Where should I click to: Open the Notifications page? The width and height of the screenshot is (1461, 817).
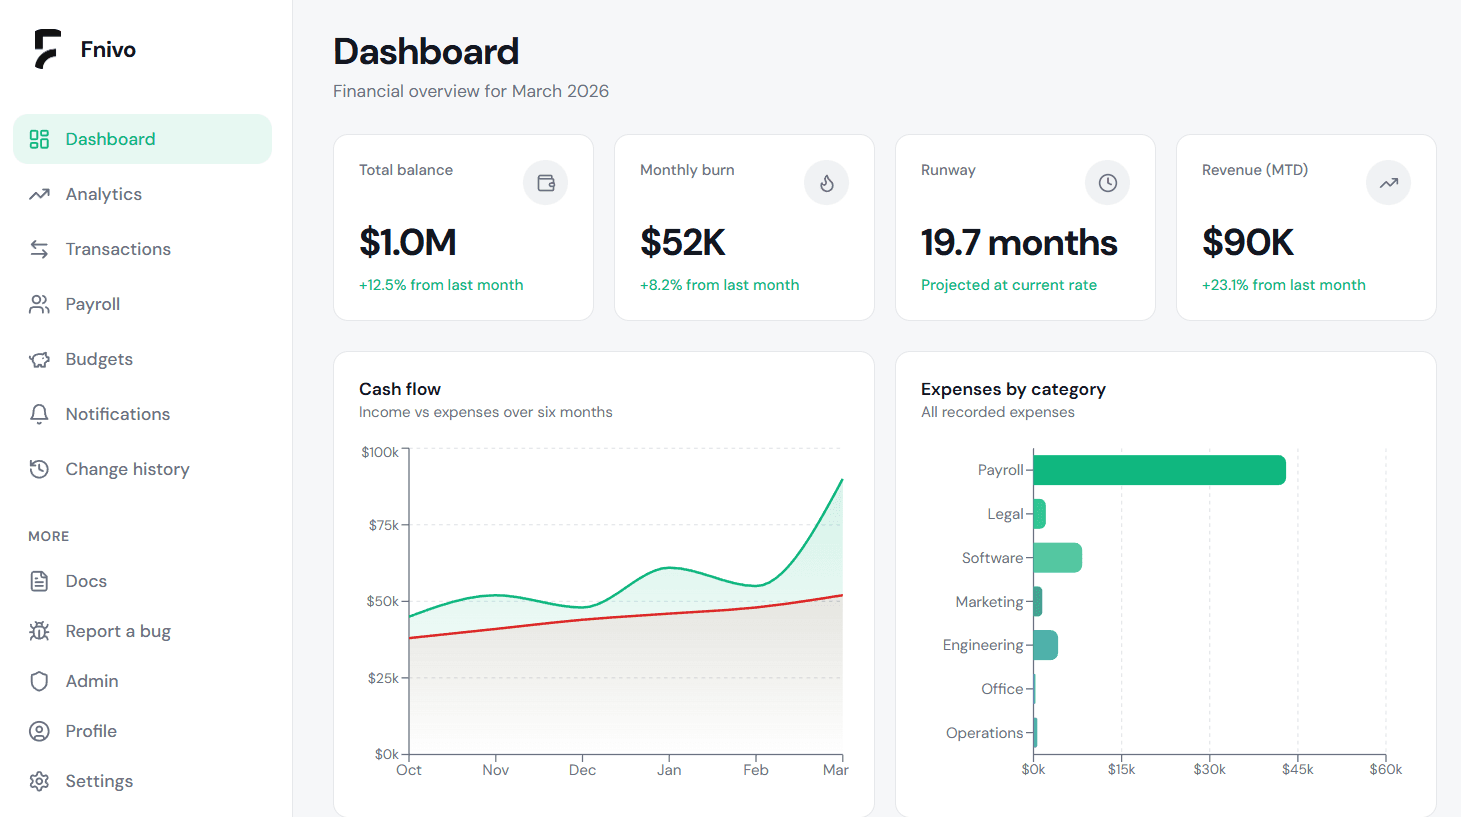click(x=117, y=414)
